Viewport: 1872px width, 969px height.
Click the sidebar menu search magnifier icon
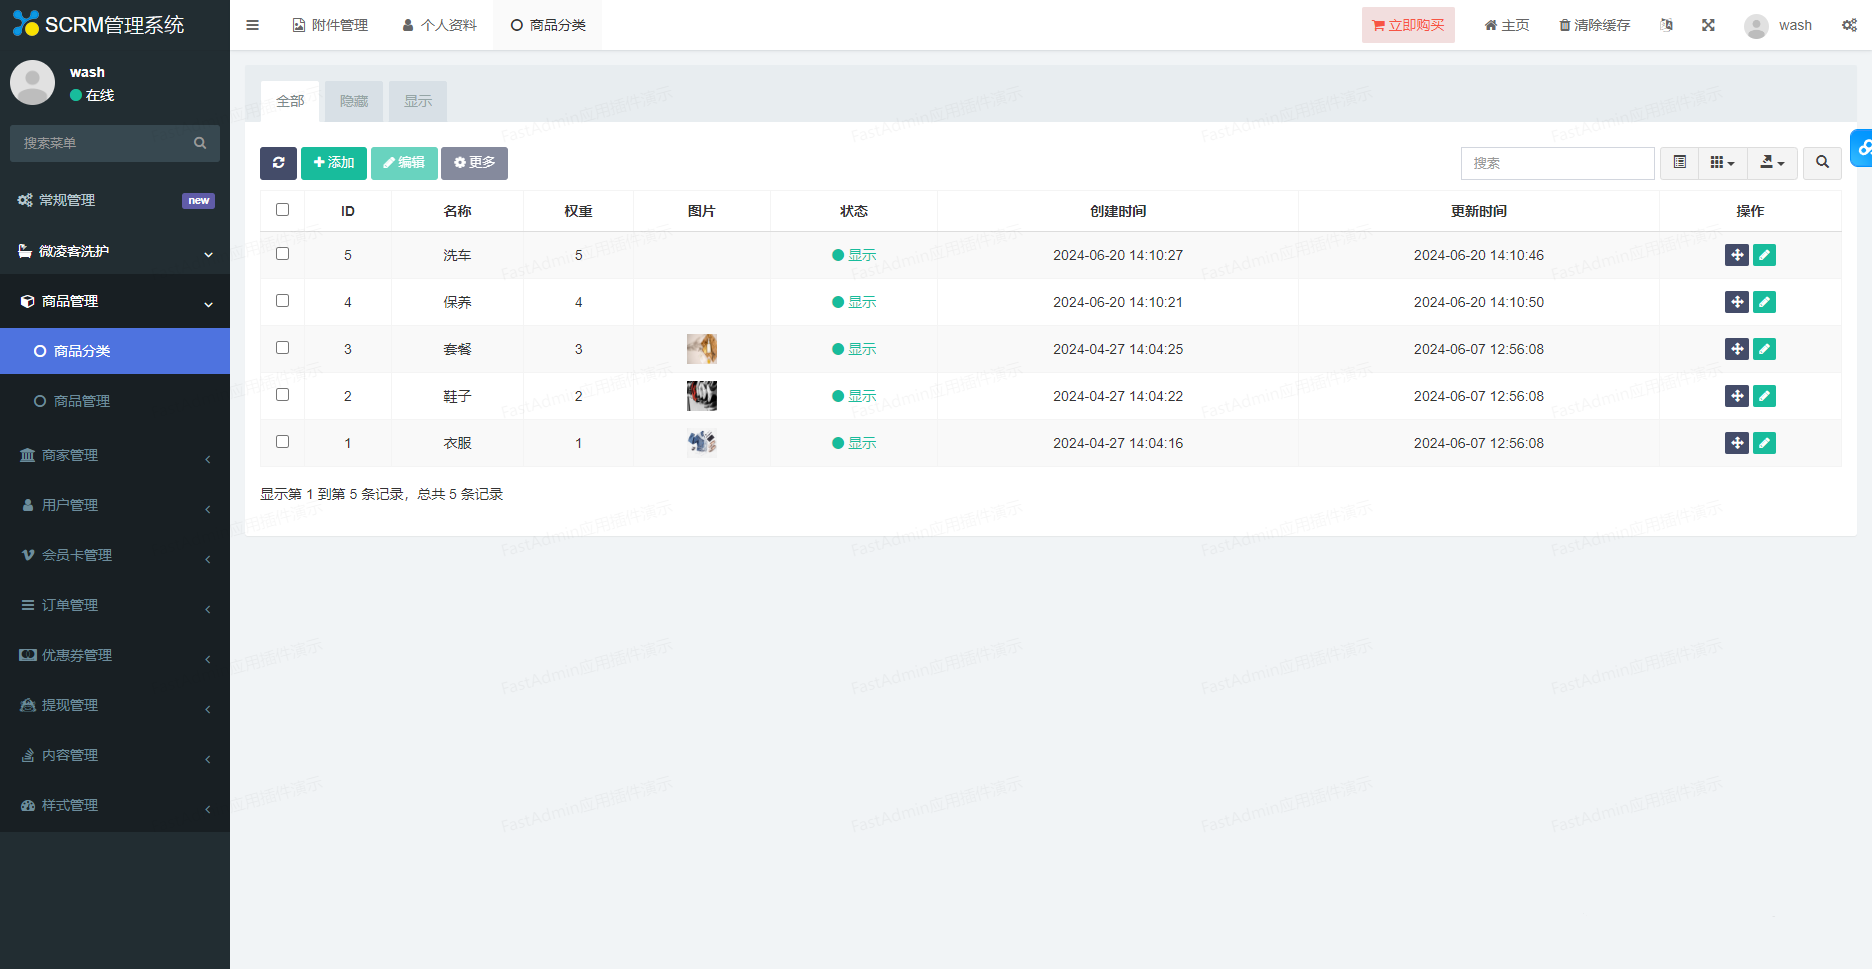tap(200, 143)
